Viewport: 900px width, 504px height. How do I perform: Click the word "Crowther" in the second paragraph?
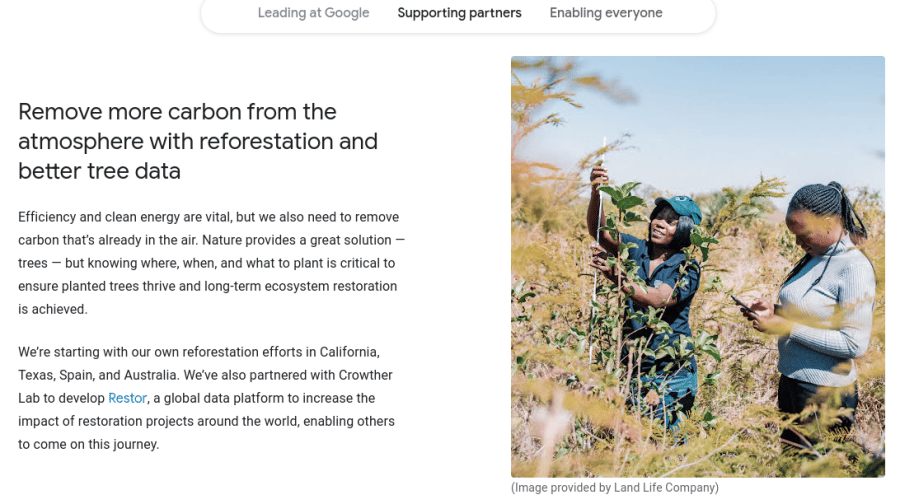pos(364,375)
